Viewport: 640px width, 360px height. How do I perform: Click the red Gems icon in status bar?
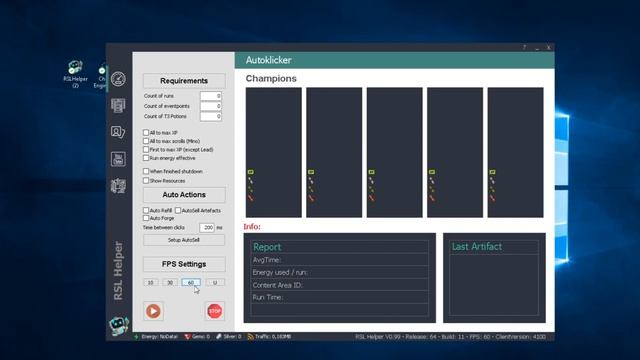[187, 337]
